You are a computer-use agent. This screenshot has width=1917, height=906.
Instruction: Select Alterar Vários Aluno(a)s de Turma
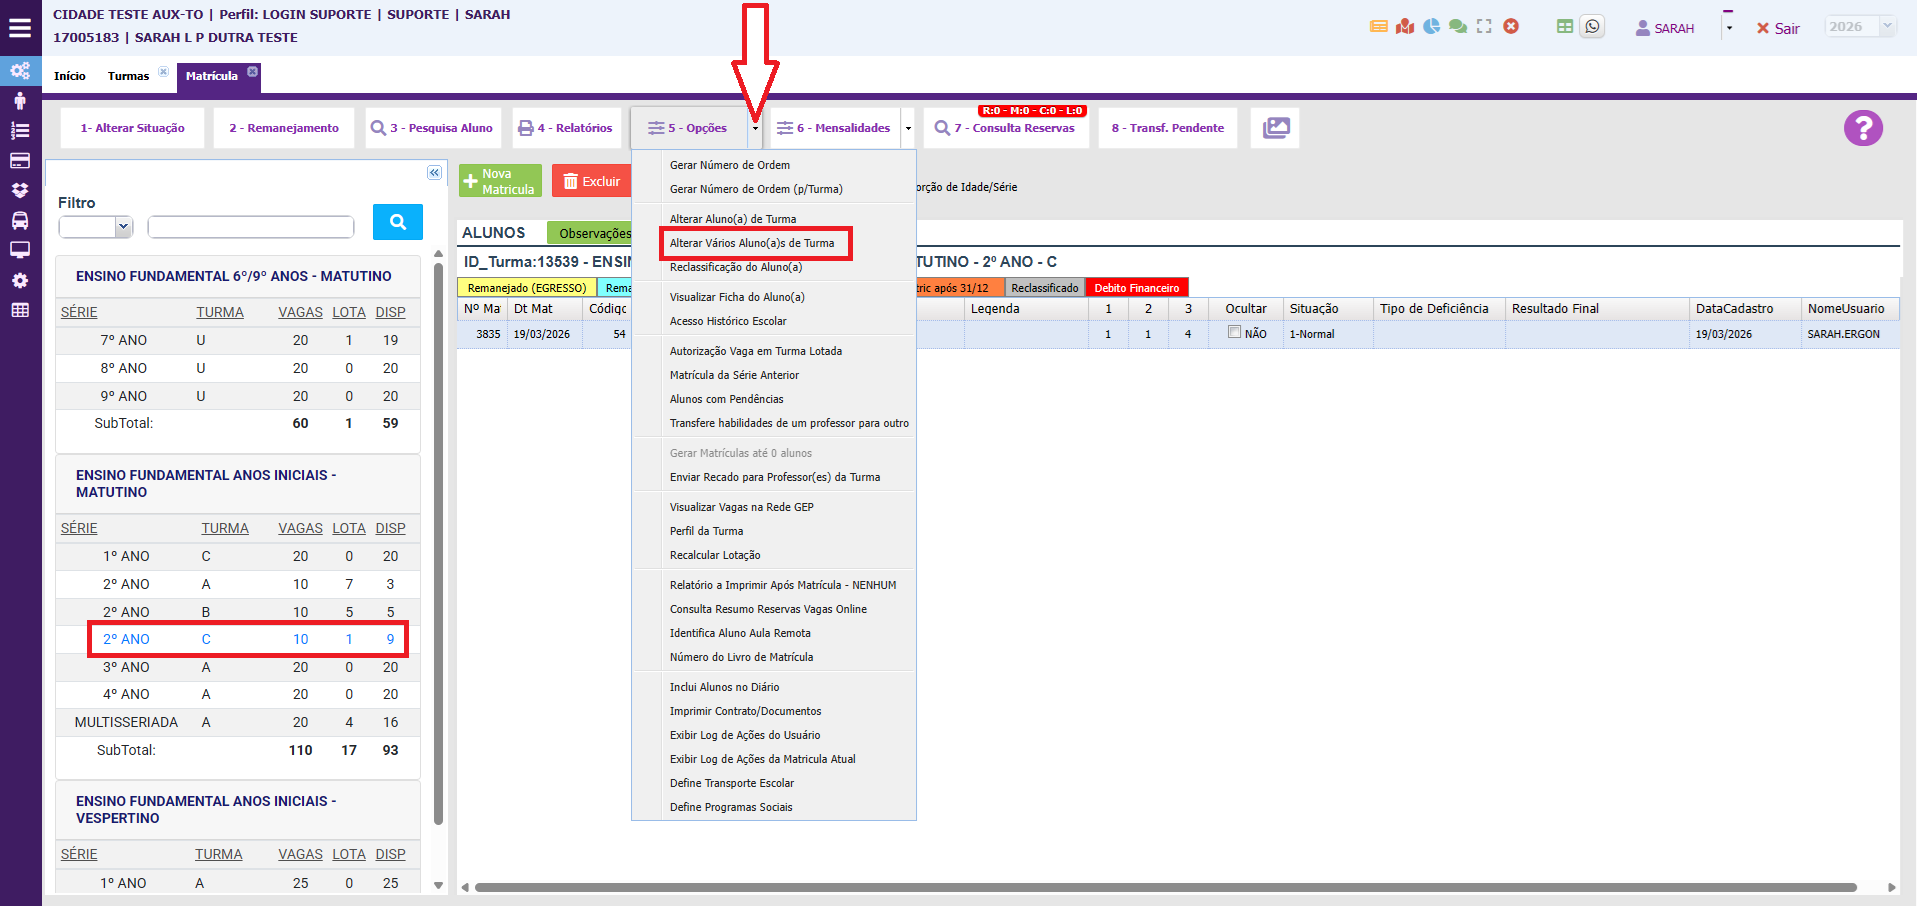coord(752,243)
